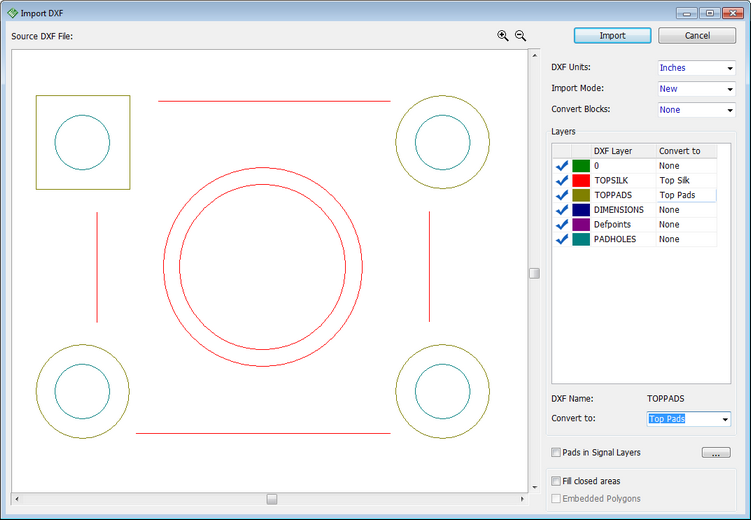Uncheck the layer 0 checkmark
The height and width of the screenshot is (520, 751).
[x=561, y=166]
